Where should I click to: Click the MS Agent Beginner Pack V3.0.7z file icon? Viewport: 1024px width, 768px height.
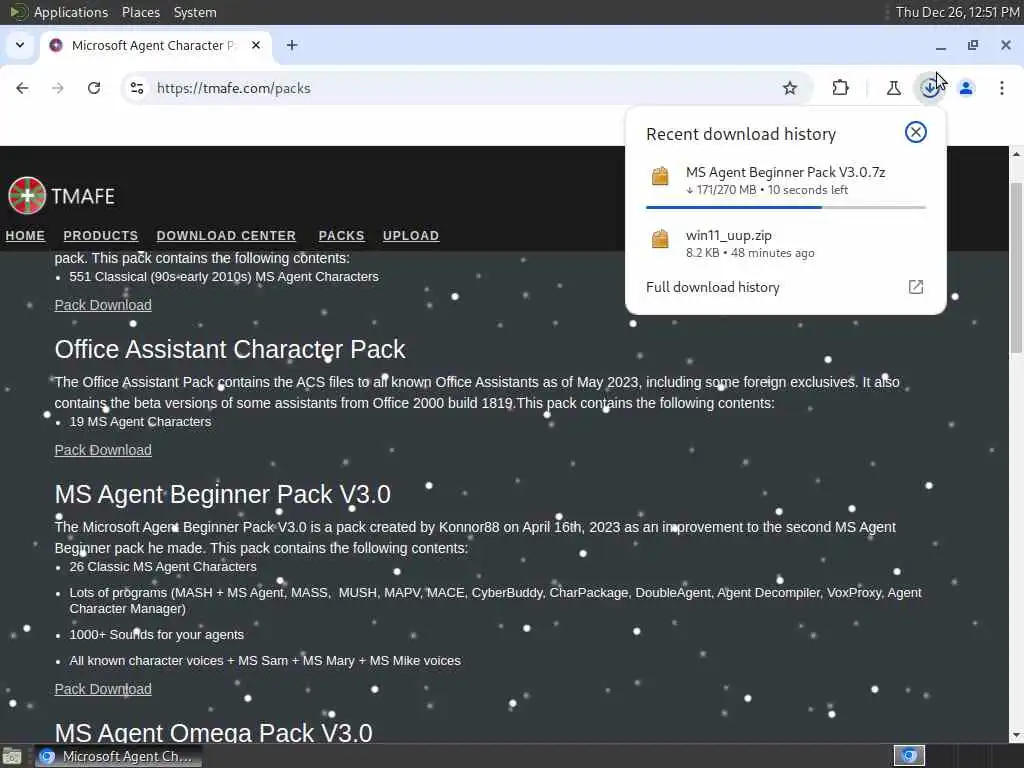(x=660, y=176)
